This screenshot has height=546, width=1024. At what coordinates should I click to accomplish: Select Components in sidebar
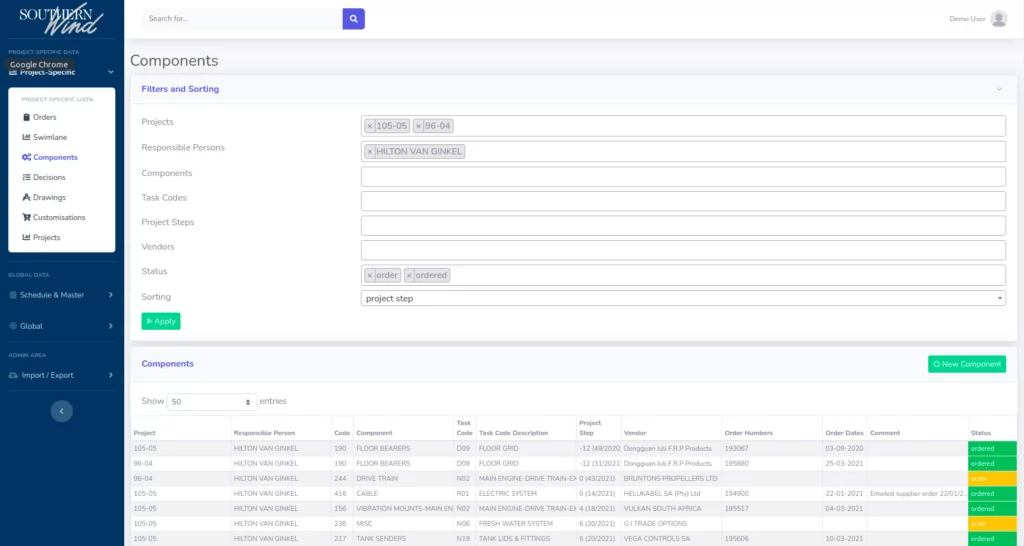(x=50, y=157)
